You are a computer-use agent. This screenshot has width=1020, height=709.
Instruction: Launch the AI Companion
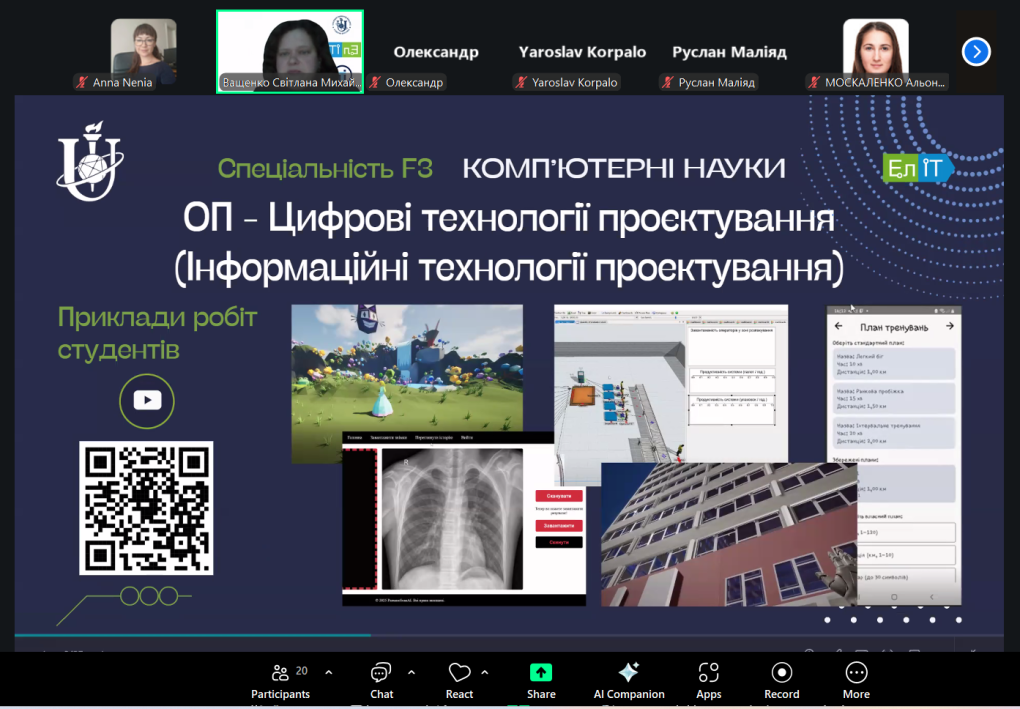coord(628,673)
